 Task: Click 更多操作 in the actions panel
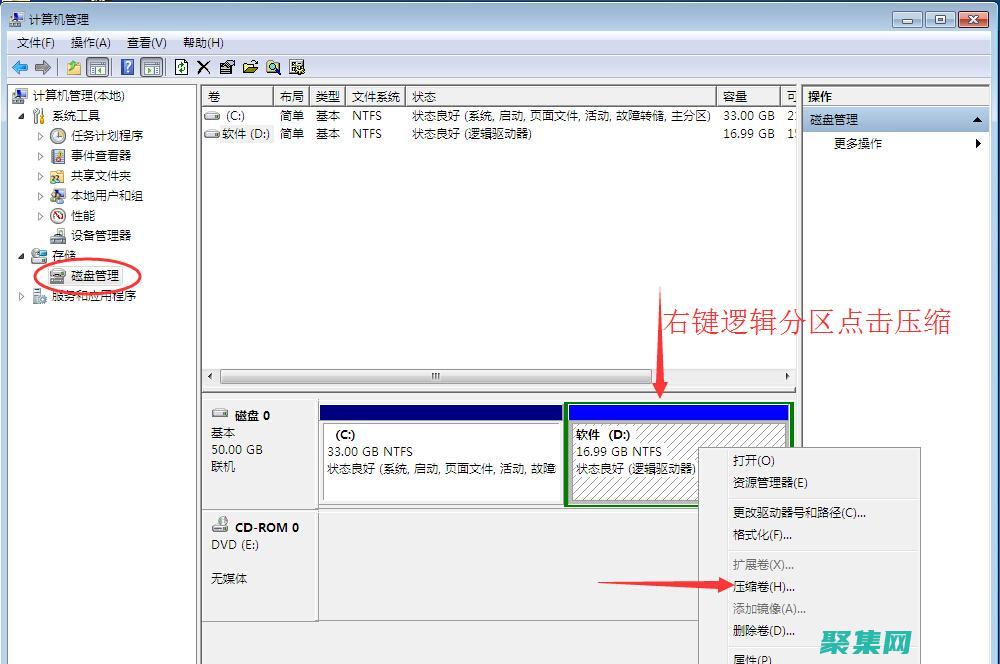[x=858, y=144]
